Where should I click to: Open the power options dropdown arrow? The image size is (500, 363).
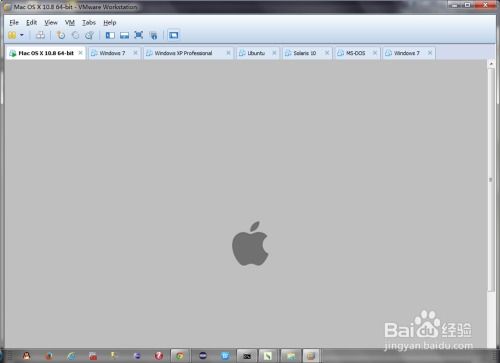(x=22, y=35)
